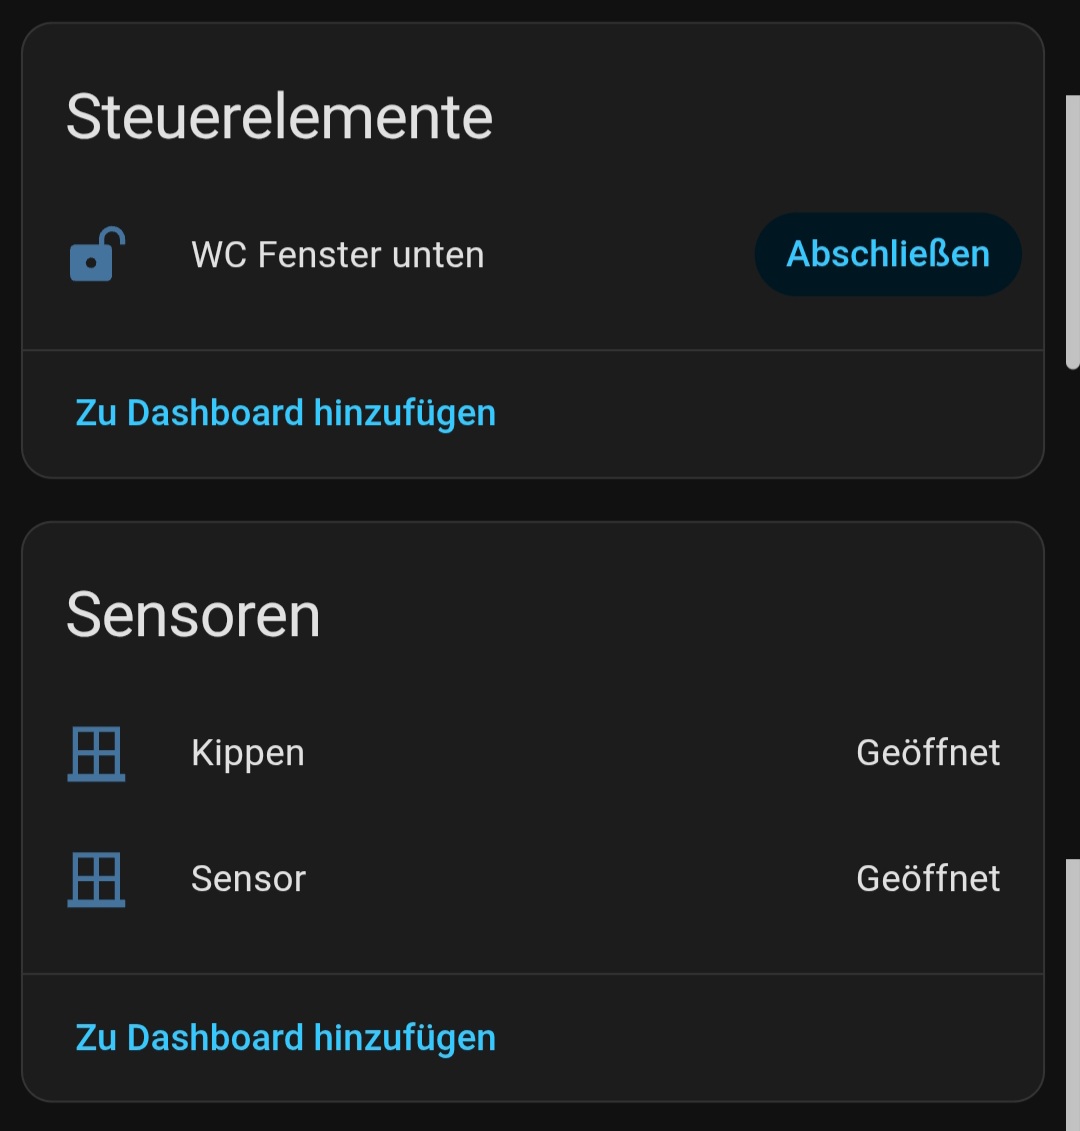
Task: Click the Steuerelemente heading
Action: pyautogui.click(x=279, y=117)
